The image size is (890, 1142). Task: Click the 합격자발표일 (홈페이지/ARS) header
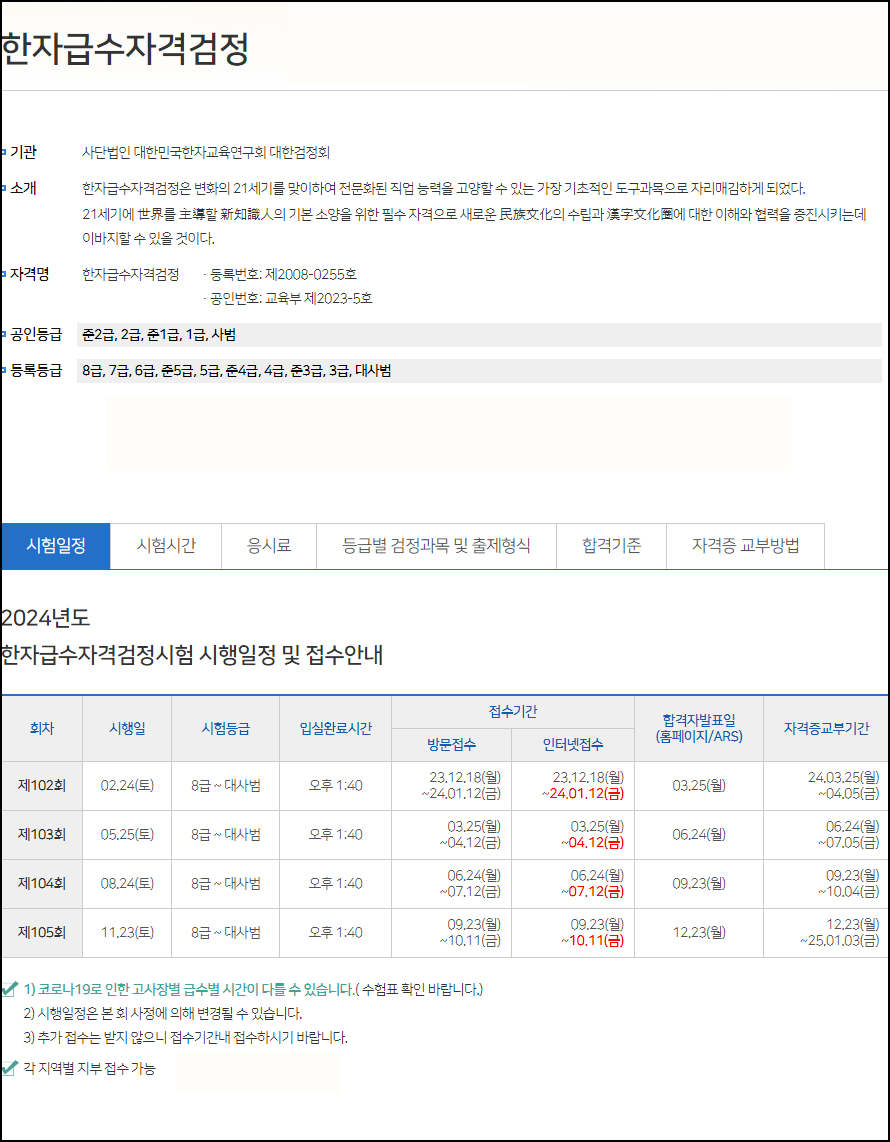pos(699,728)
